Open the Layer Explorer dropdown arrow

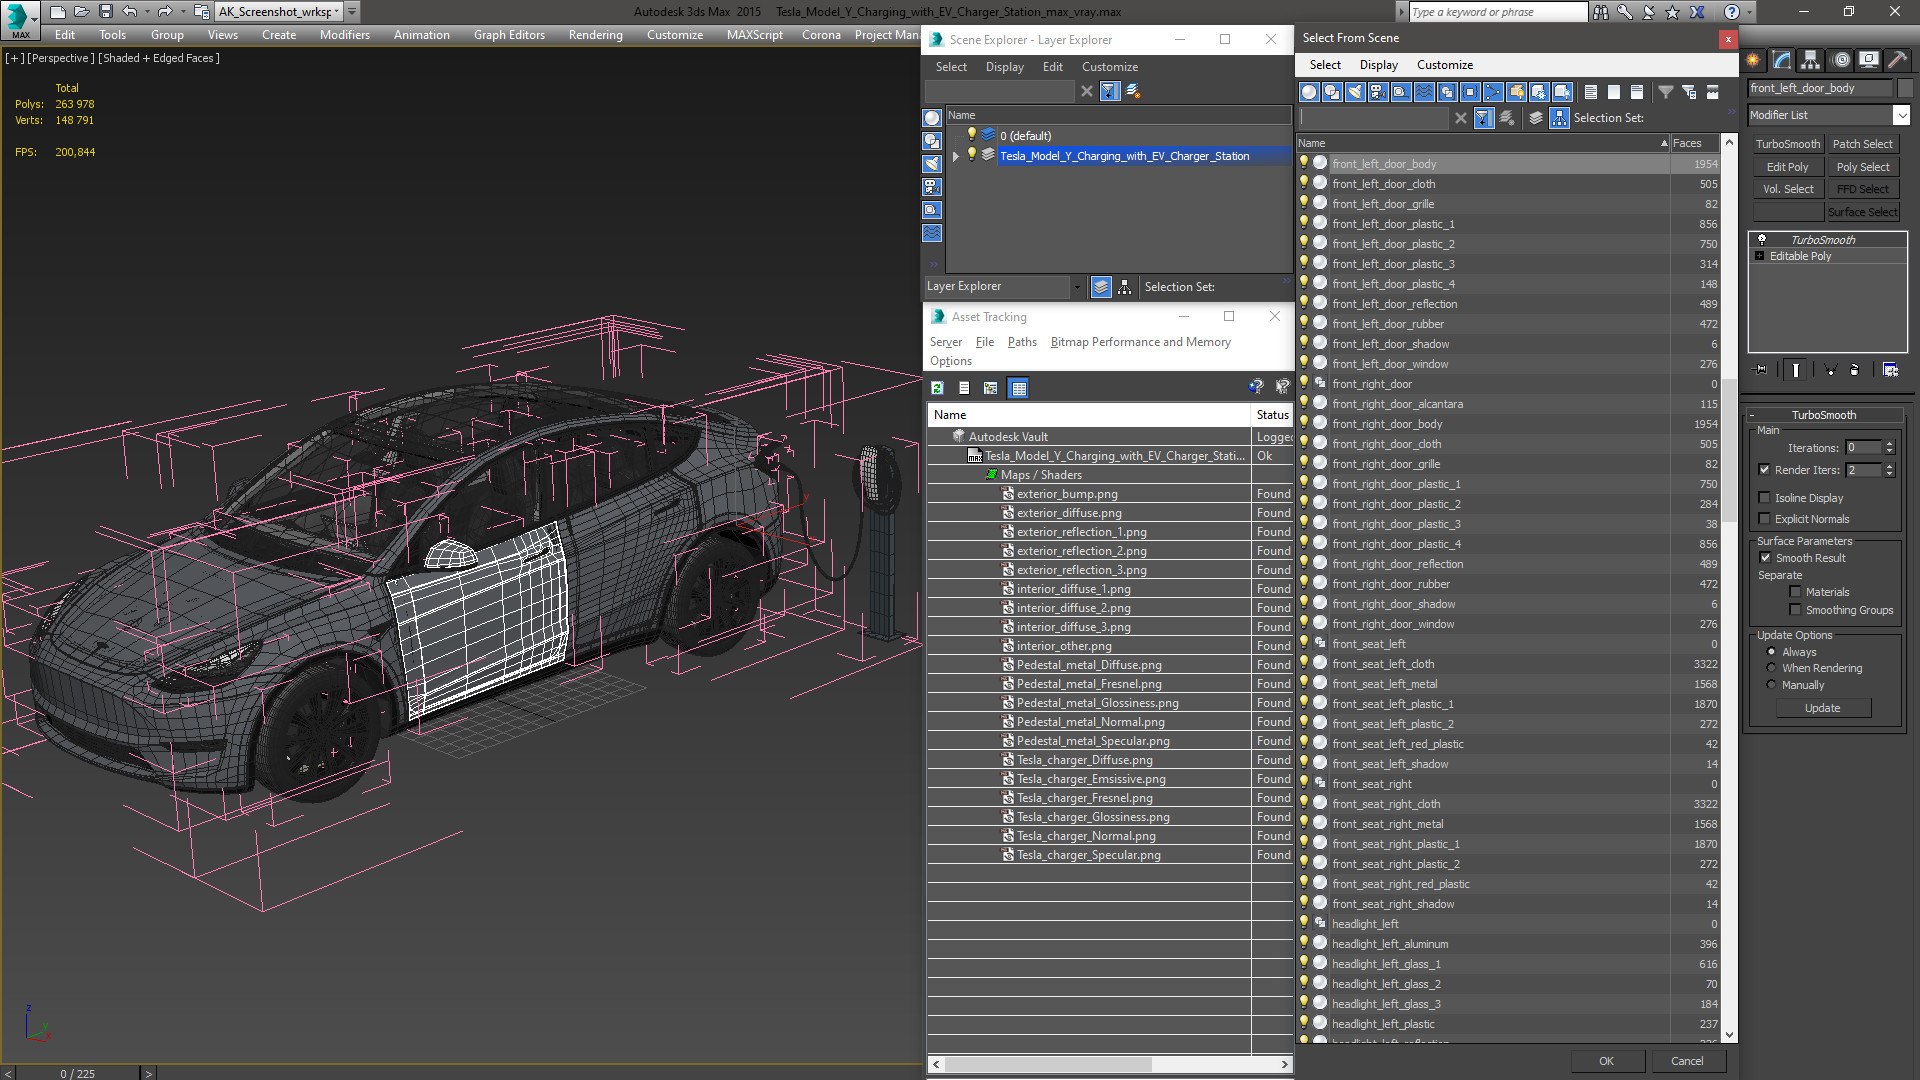(1076, 287)
